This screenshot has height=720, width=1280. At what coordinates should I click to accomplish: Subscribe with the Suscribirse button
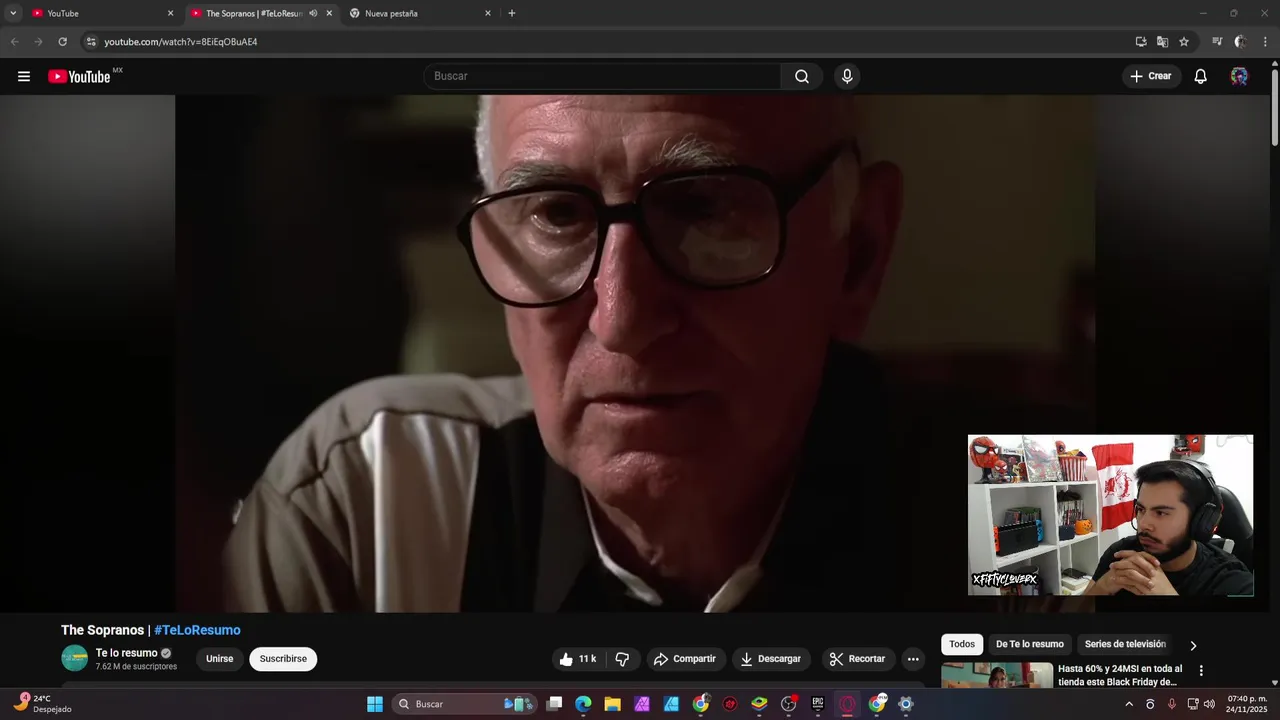click(283, 659)
